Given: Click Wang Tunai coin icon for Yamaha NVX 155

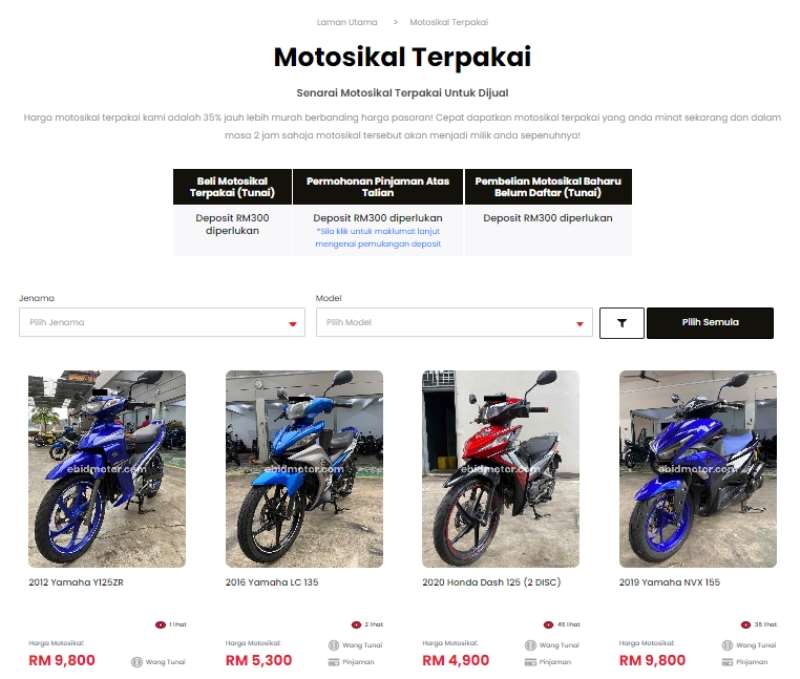Looking at the screenshot, I should 728,645.
